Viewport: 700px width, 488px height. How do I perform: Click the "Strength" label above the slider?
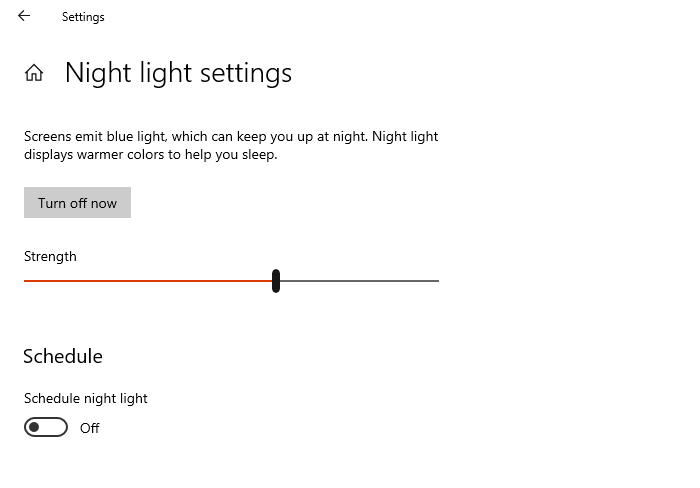tap(50, 256)
